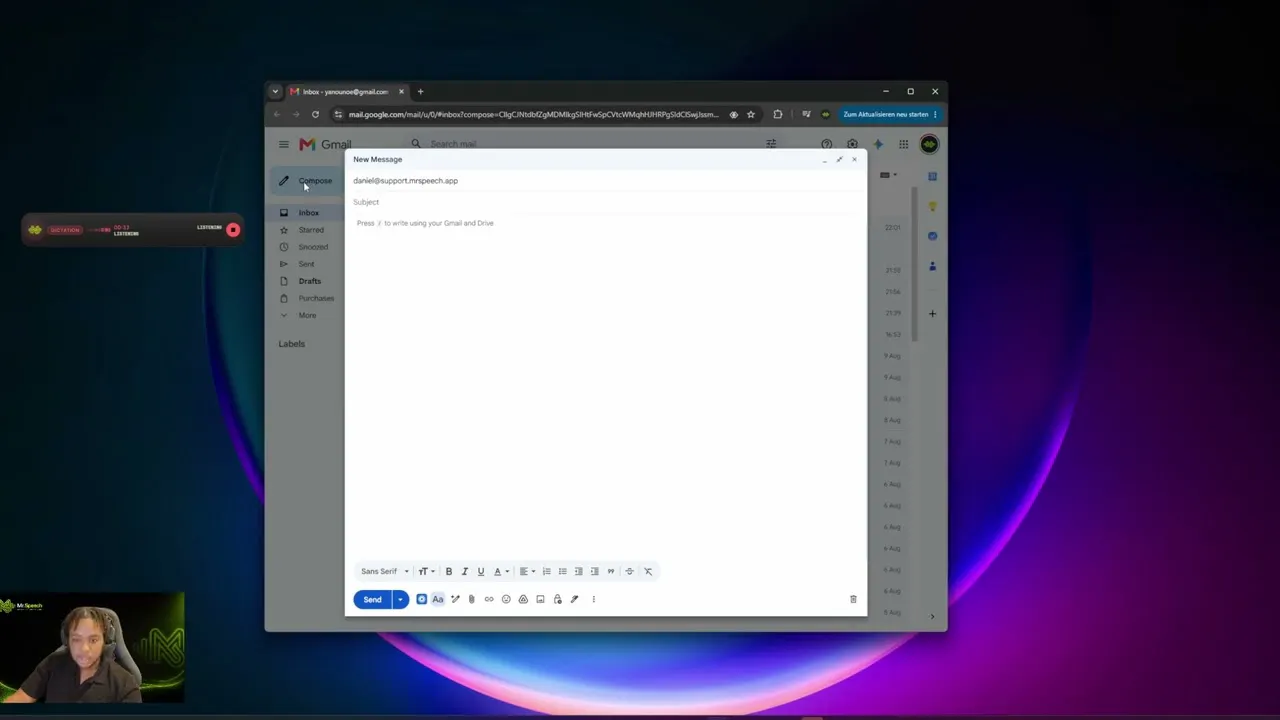Apply quote formatting
1280x720 pixels.
tap(610, 571)
